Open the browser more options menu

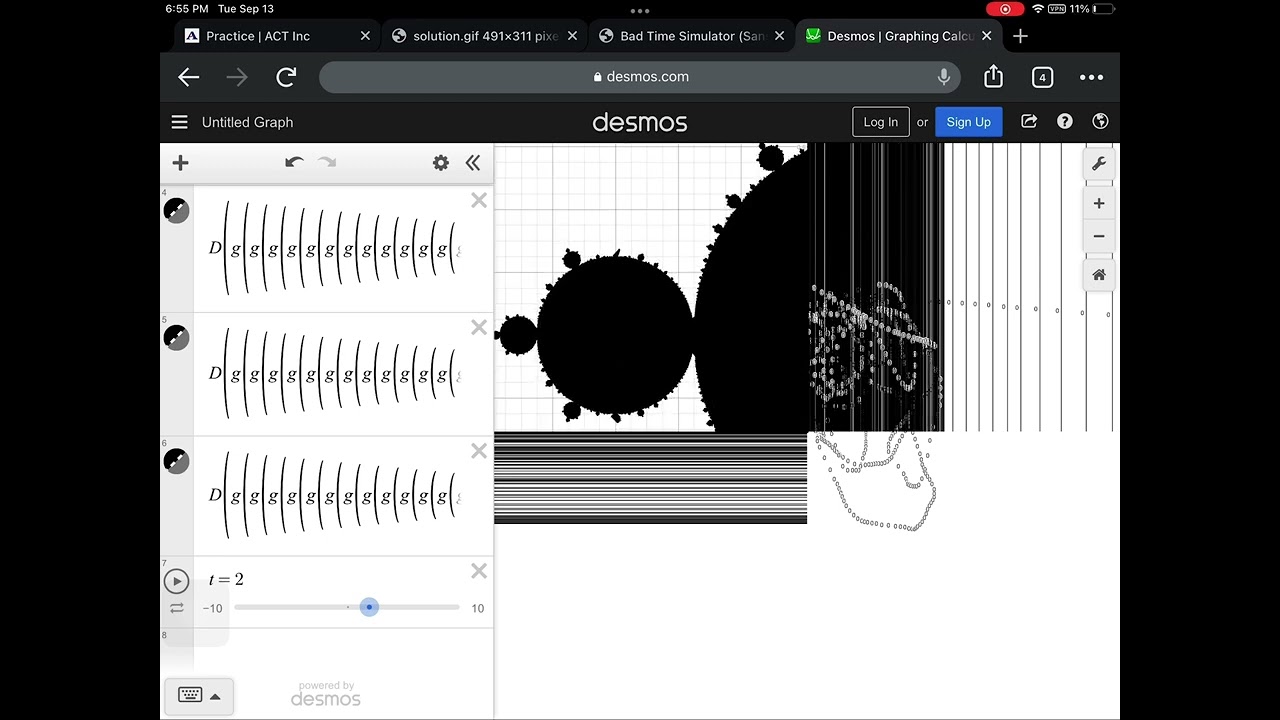(x=1091, y=77)
